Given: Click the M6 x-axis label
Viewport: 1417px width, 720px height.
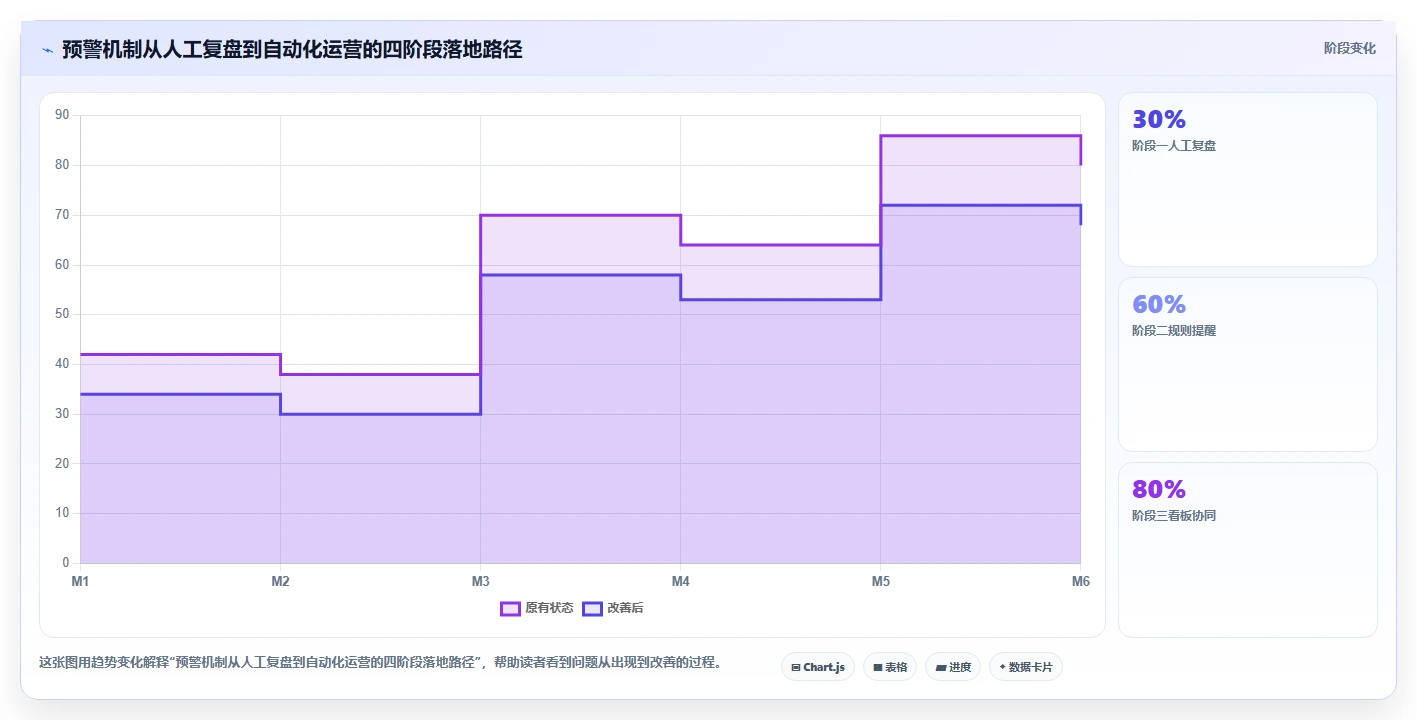Looking at the screenshot, I should (x=1080, y=581).
